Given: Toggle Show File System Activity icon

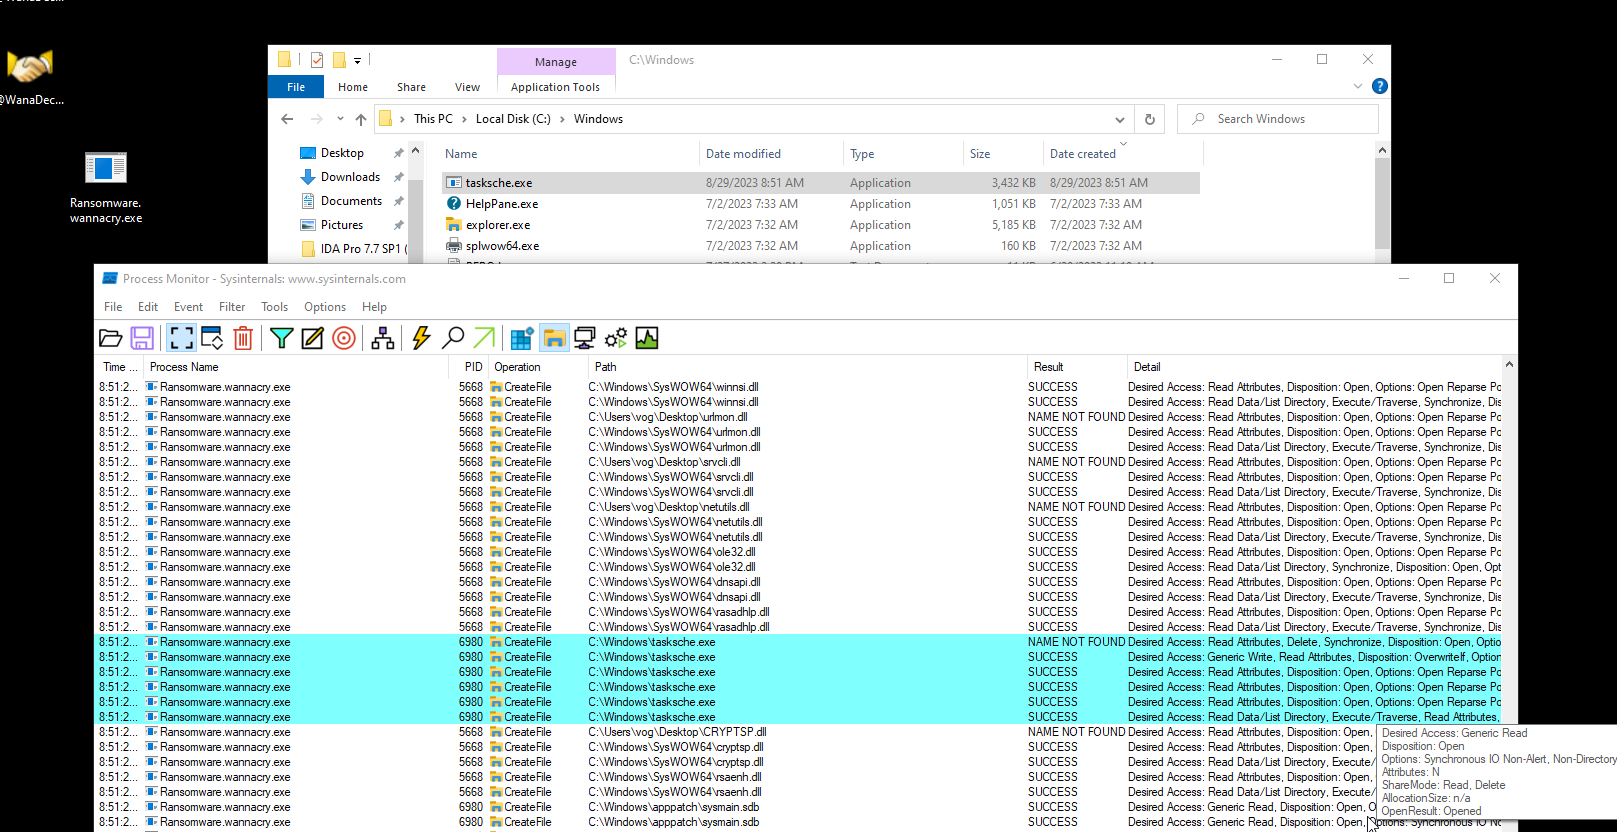Looking at the screenshot, I should [554, 338].
